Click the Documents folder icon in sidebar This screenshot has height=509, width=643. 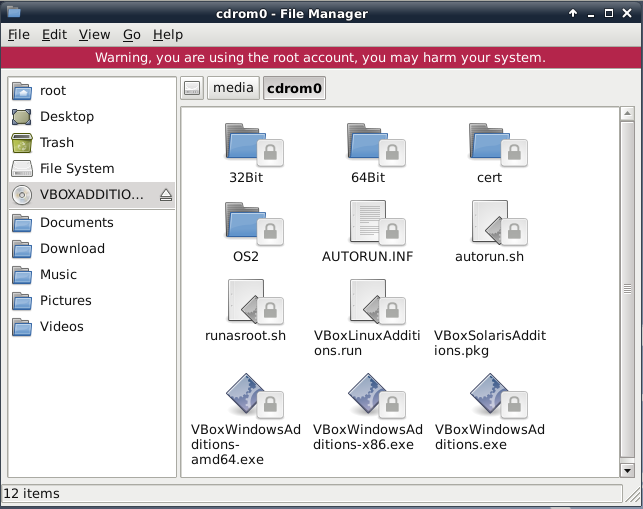[x=22, y=223]
